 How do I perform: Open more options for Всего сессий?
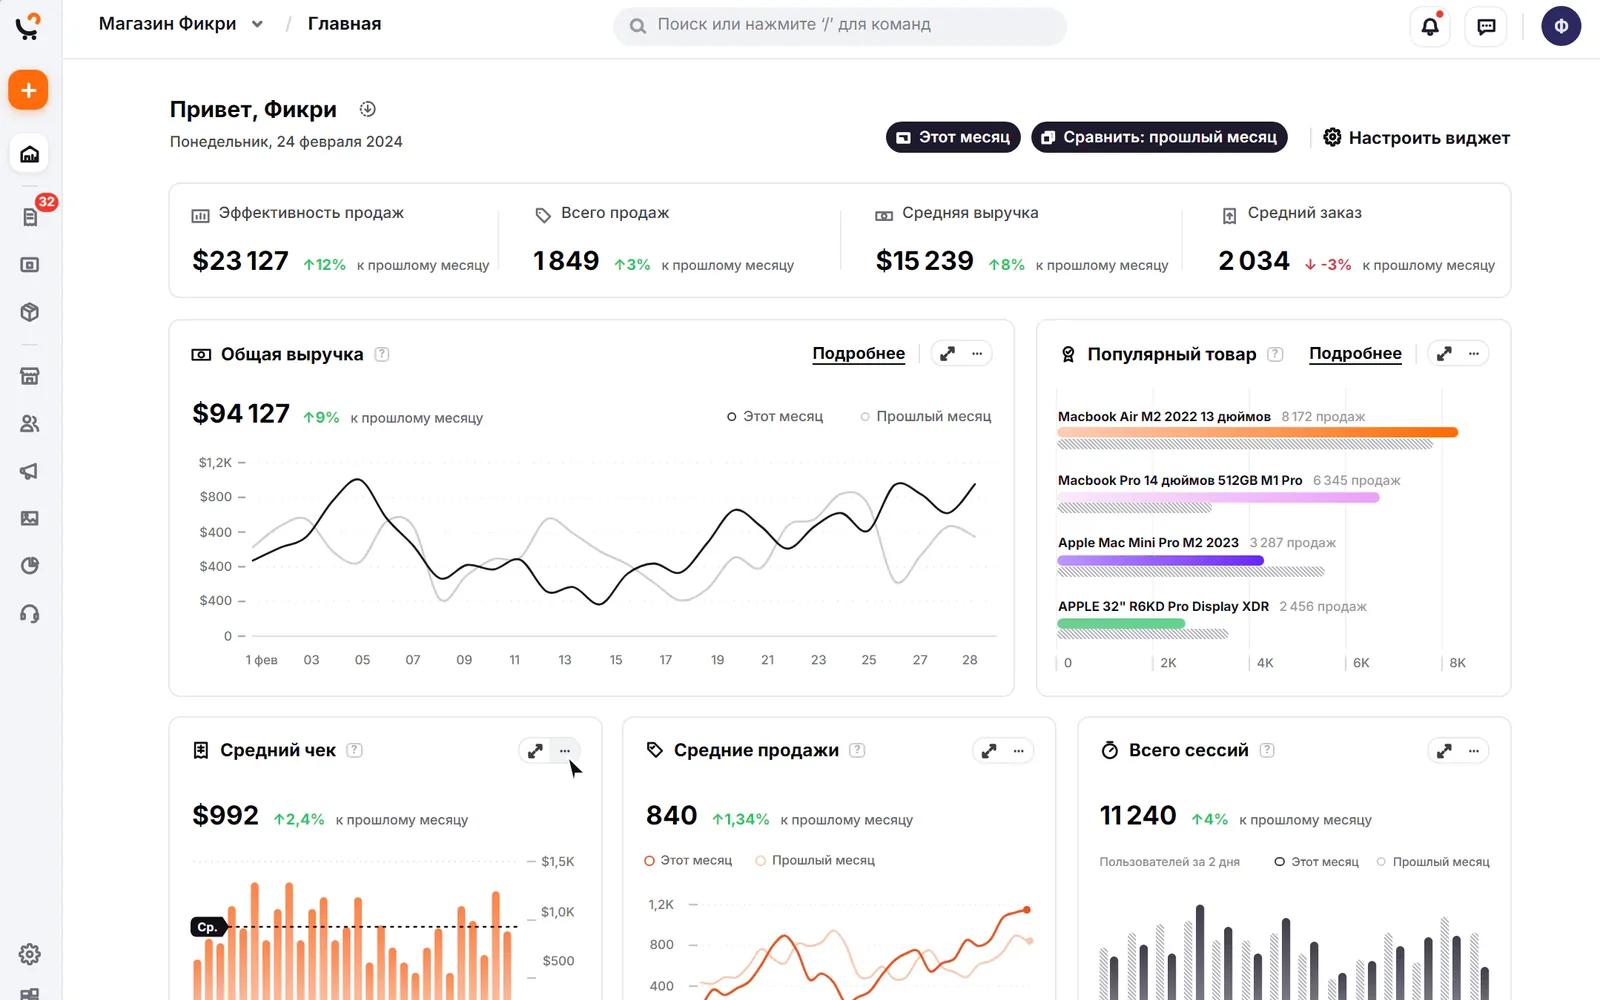click(x=1473, y=750)
